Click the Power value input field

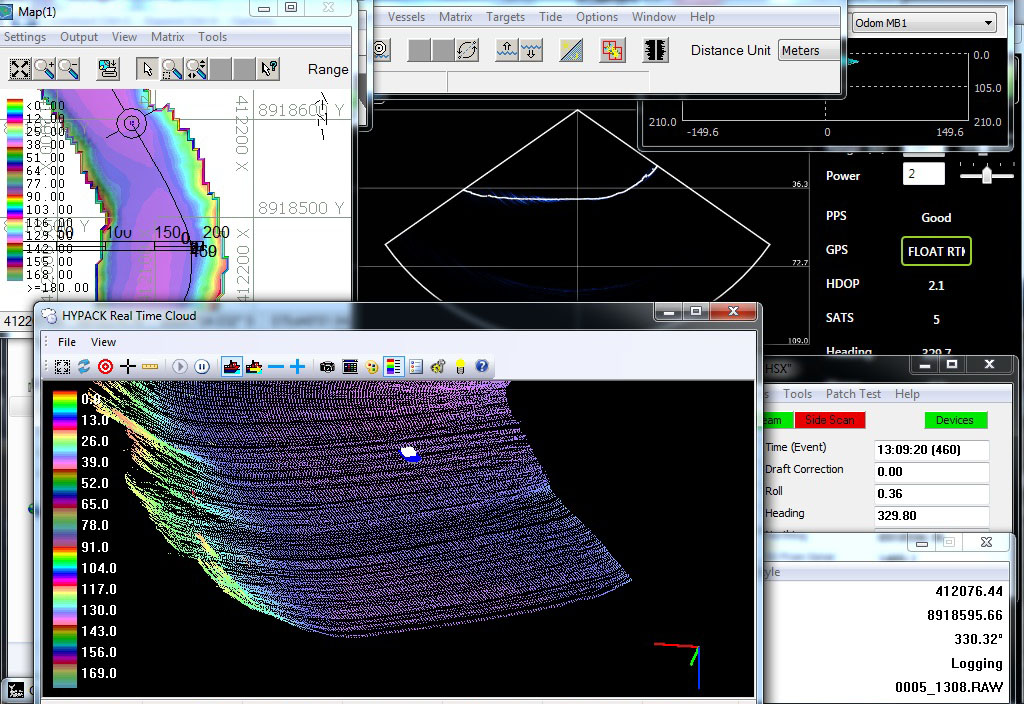pyautogui.click(x=923, y=174)
